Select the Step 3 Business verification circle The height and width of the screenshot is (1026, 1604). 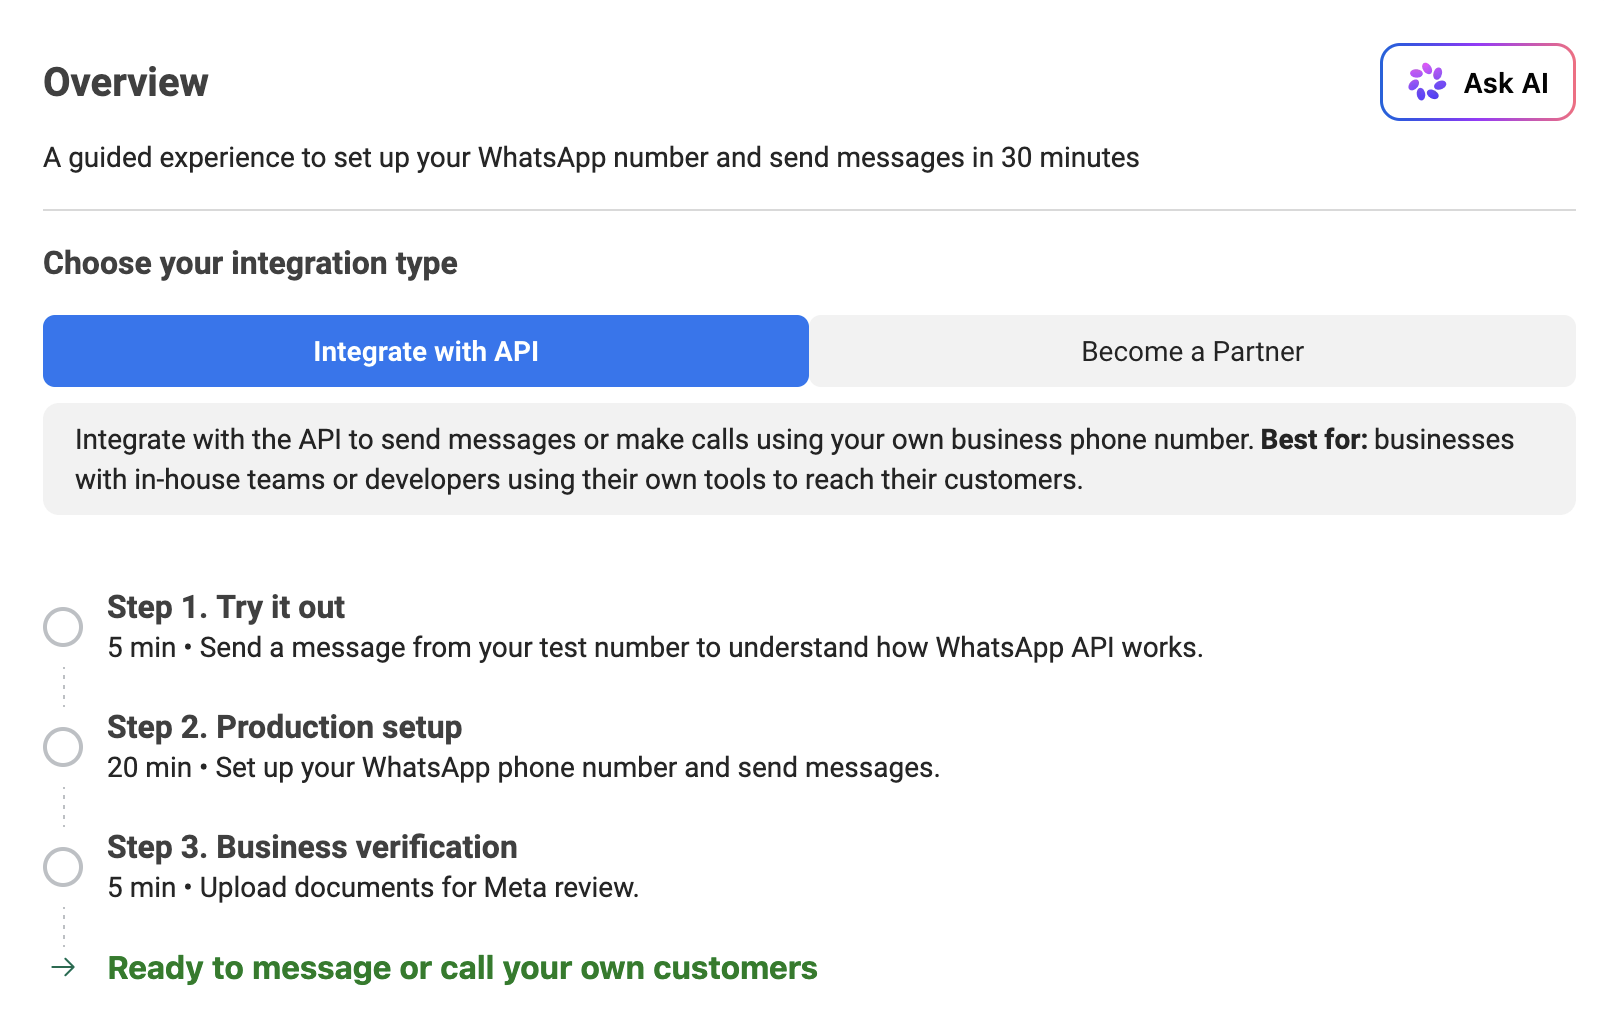(63, 867)
